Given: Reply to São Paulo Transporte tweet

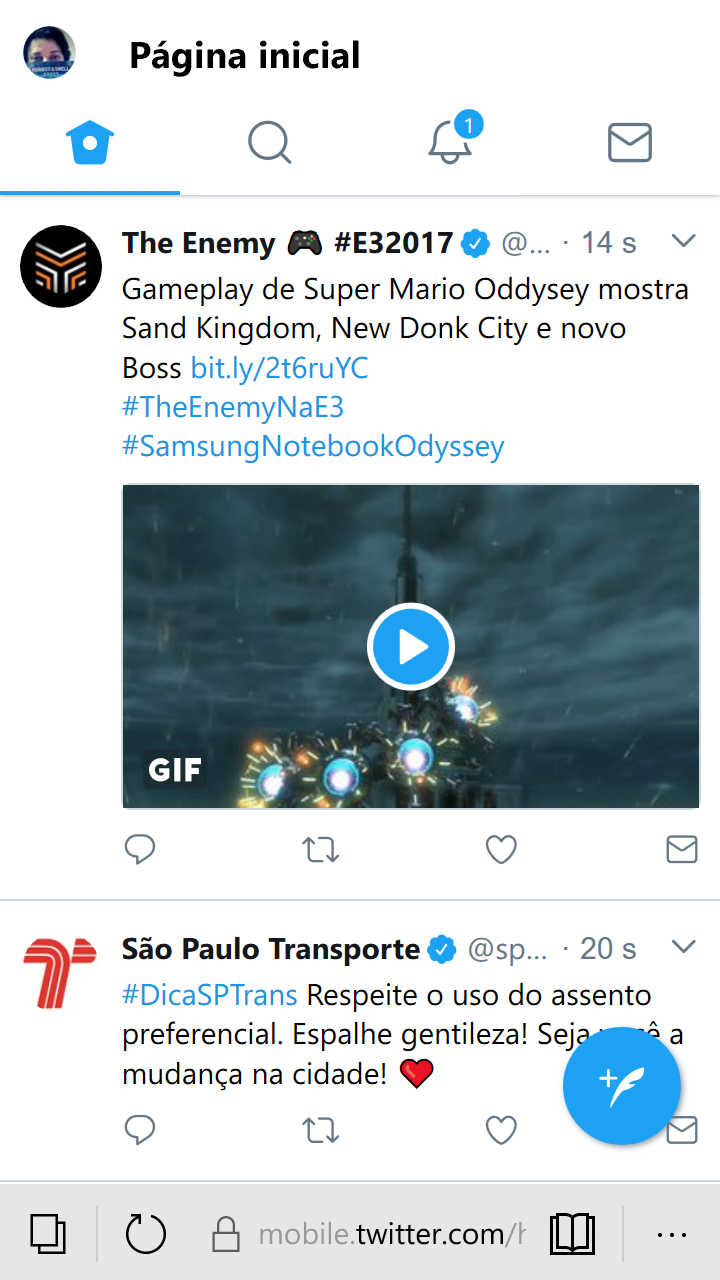Looking at the screenshot, I should [140, 1130].
